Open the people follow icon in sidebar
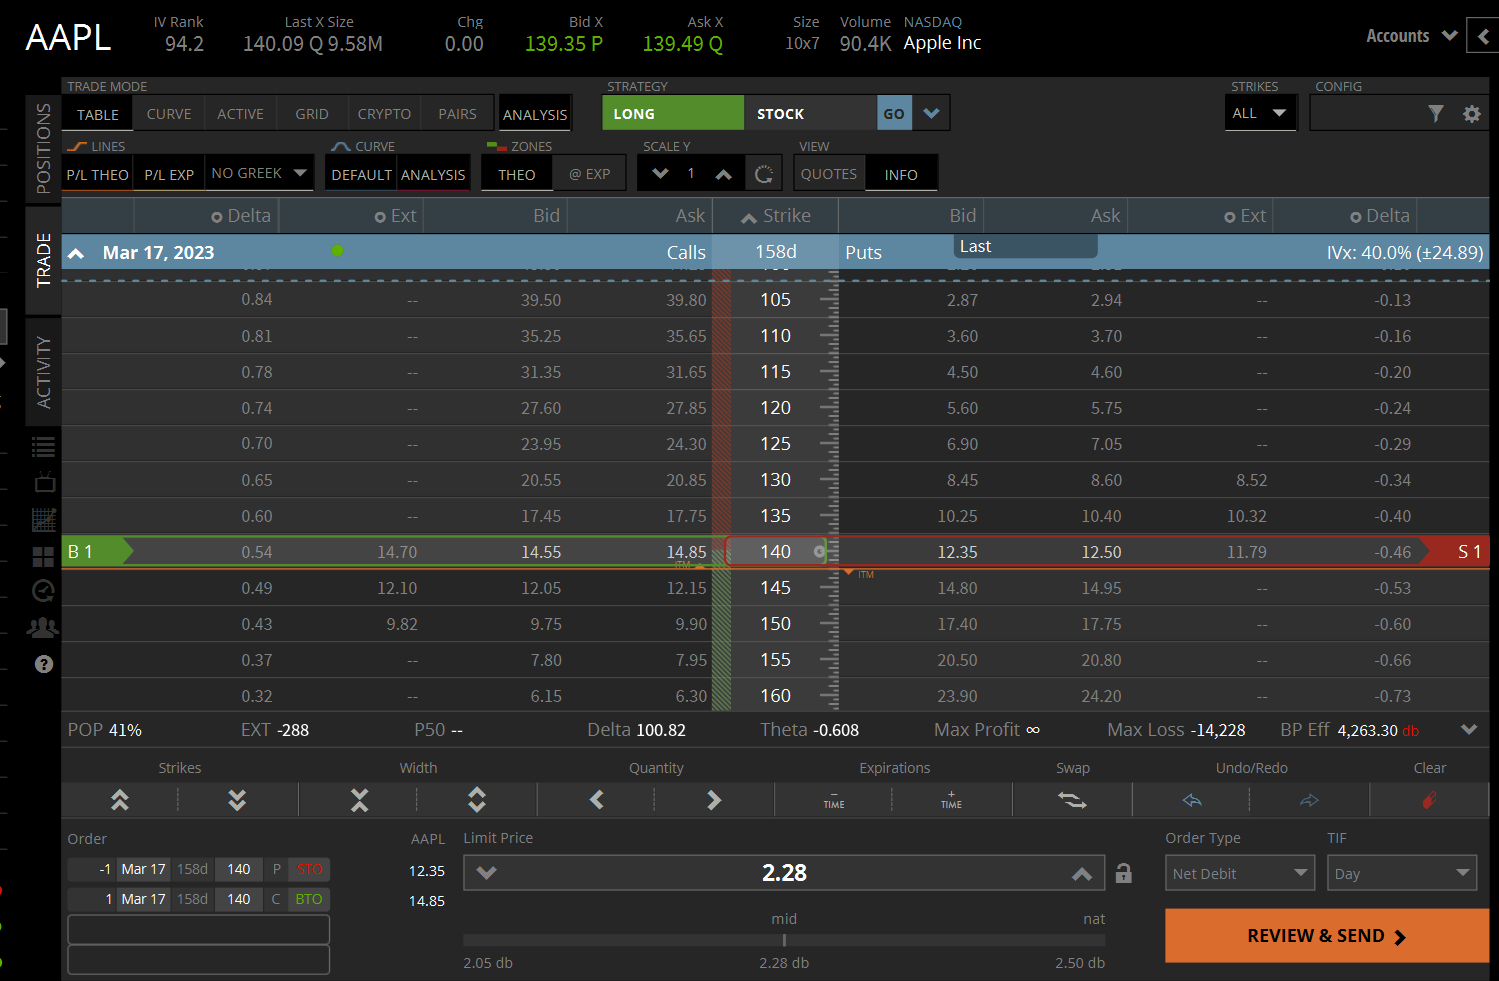Image resolution: width=1499 pixels, height=981 pixels. [x=43, y=628]
